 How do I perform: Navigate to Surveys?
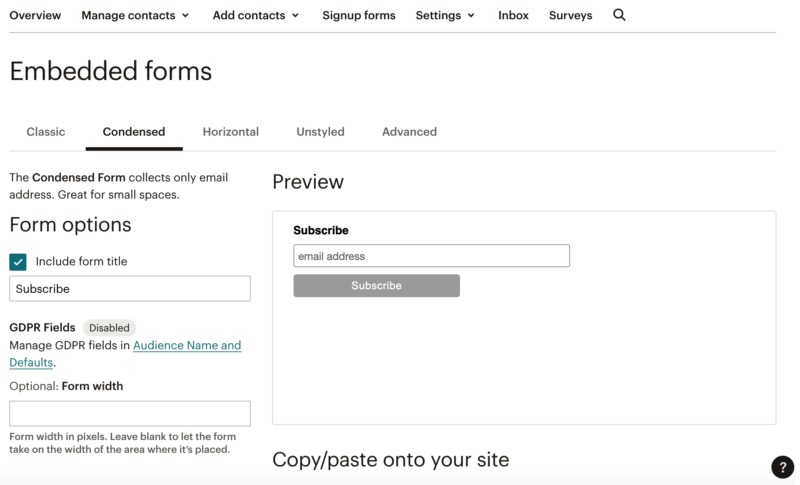pyautogui.click(x=570, y=16)
